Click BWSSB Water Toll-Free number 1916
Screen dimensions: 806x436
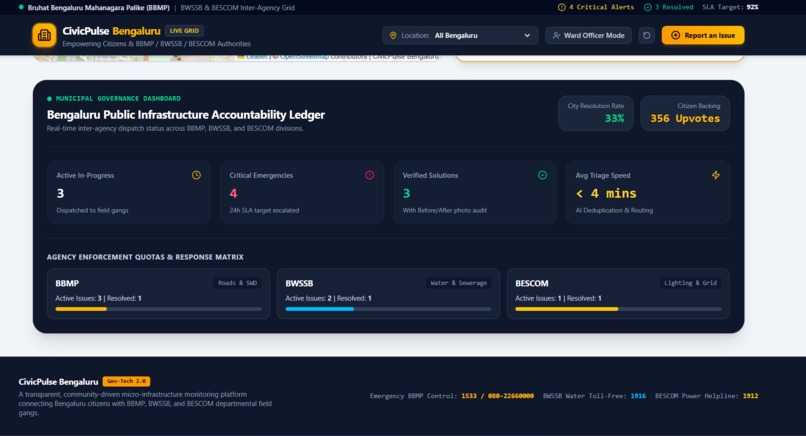tap(638, 396)
